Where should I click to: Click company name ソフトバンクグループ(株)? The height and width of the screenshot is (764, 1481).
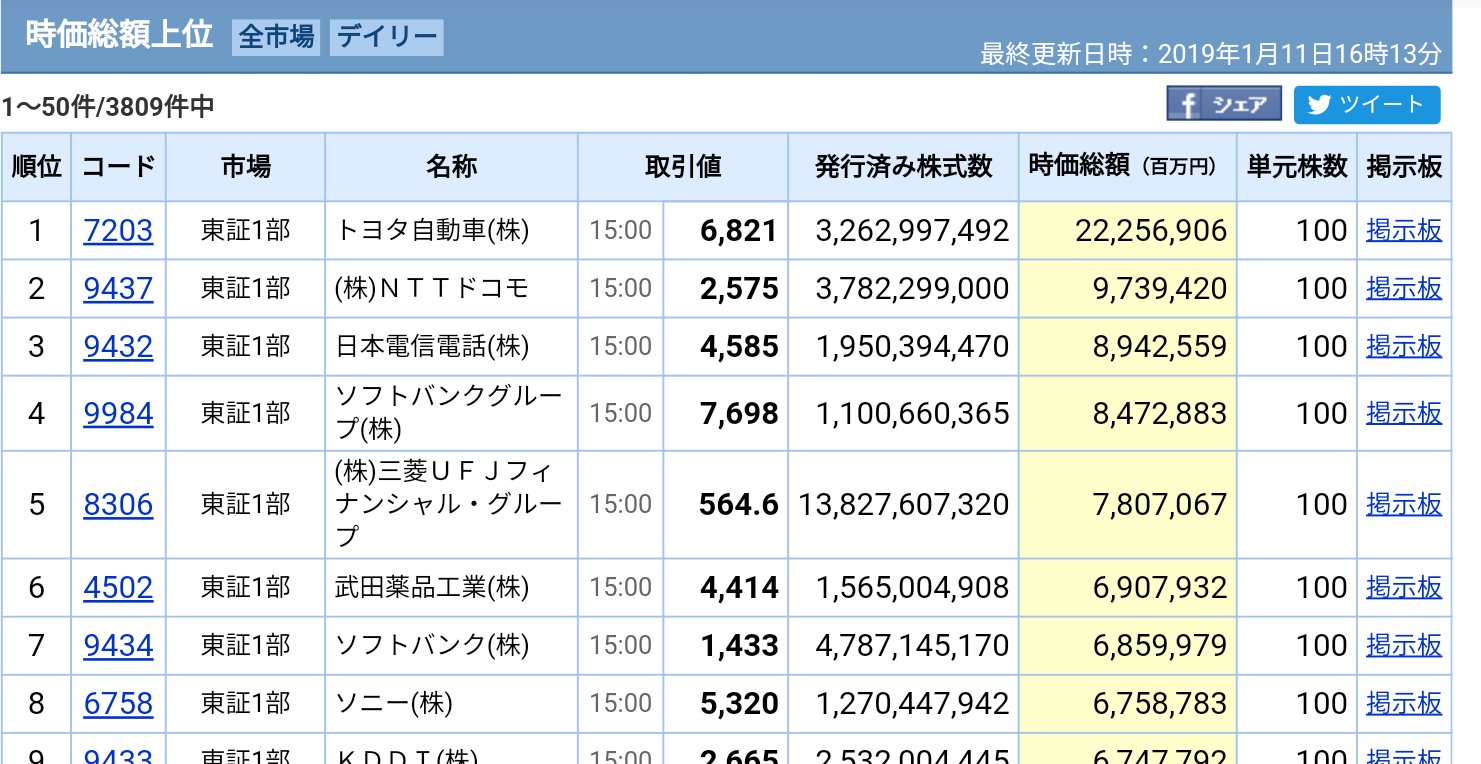(x=449, y=413)
